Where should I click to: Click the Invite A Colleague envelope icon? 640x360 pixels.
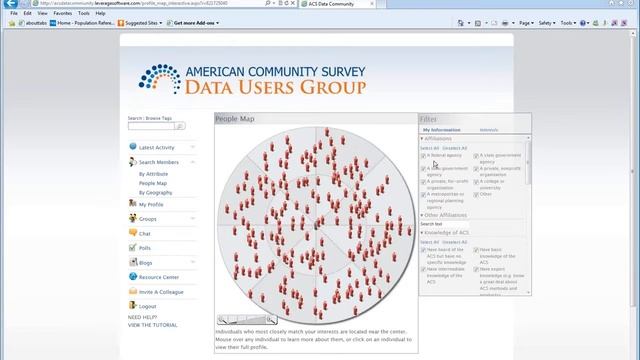point(133,291)
